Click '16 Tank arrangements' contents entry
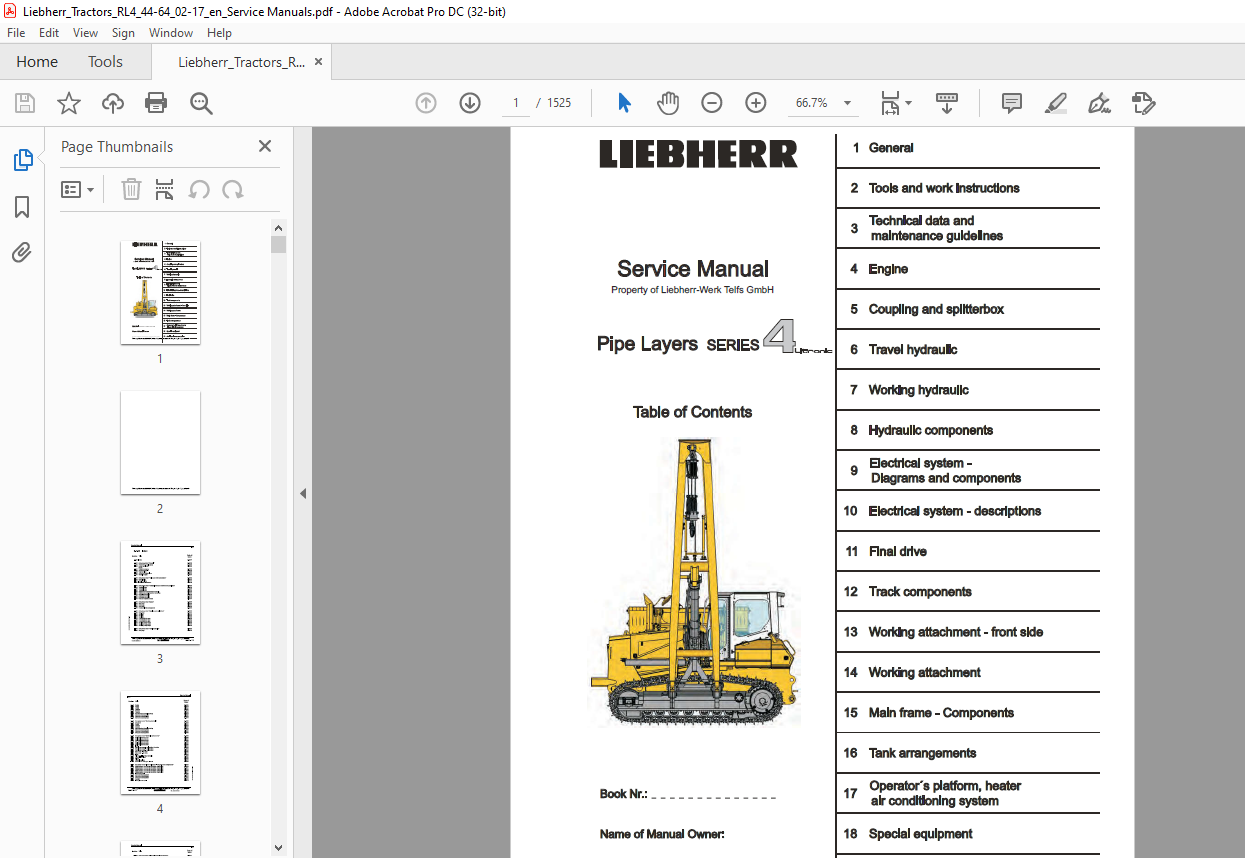 coord(909,753)
